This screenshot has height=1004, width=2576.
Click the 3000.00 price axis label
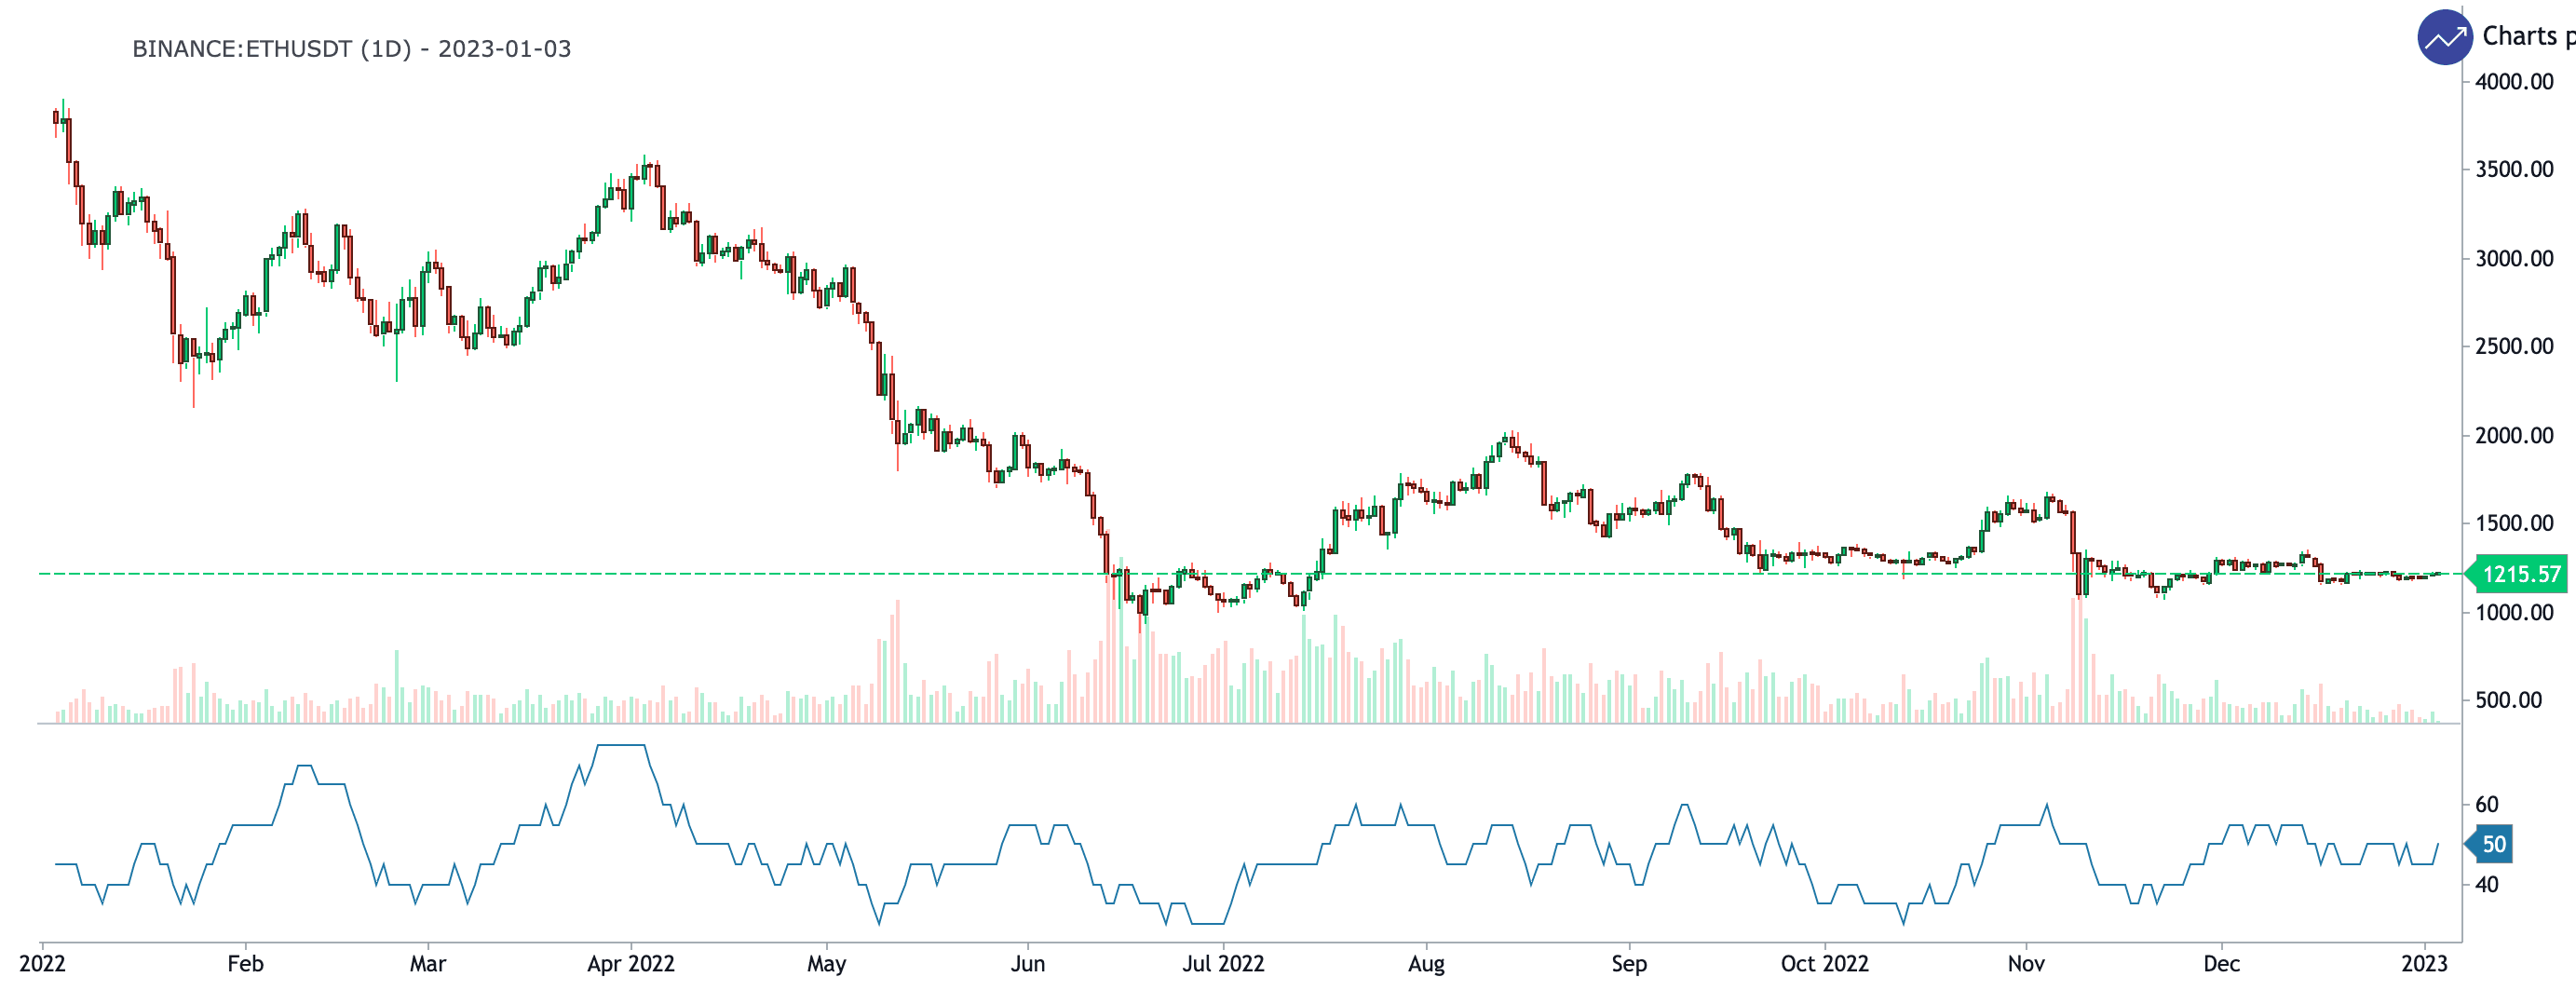pyautogui.click(x=2513, y=259)
